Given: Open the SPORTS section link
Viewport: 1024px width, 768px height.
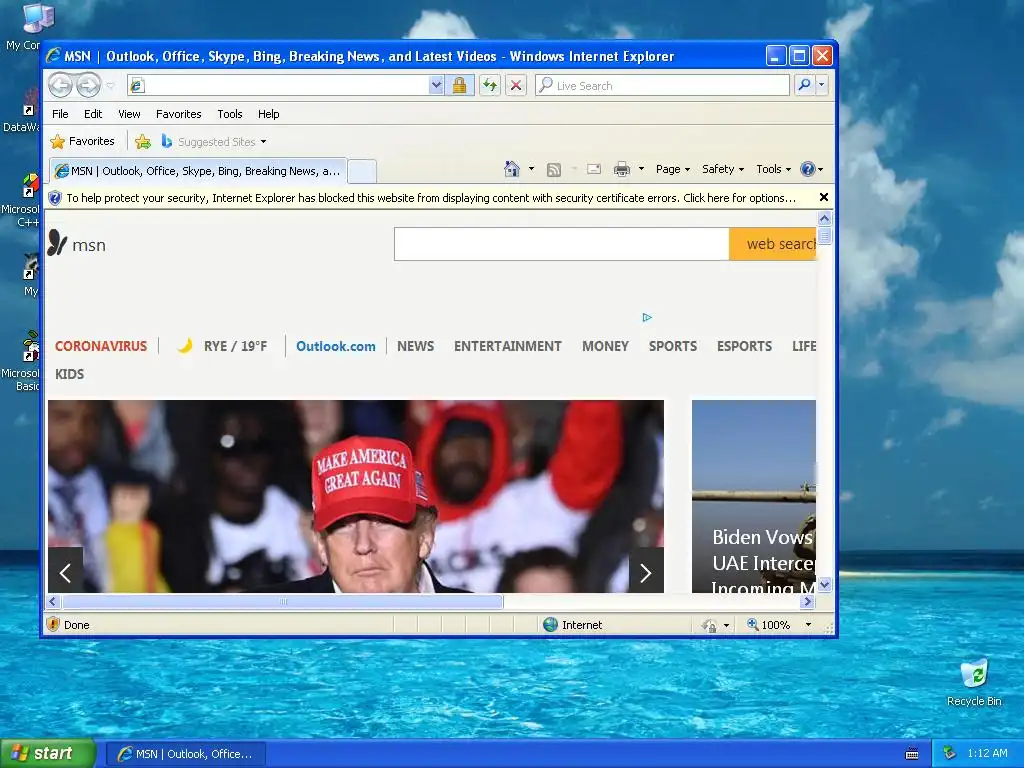Looking at the screenshot, I should (673, 346).
